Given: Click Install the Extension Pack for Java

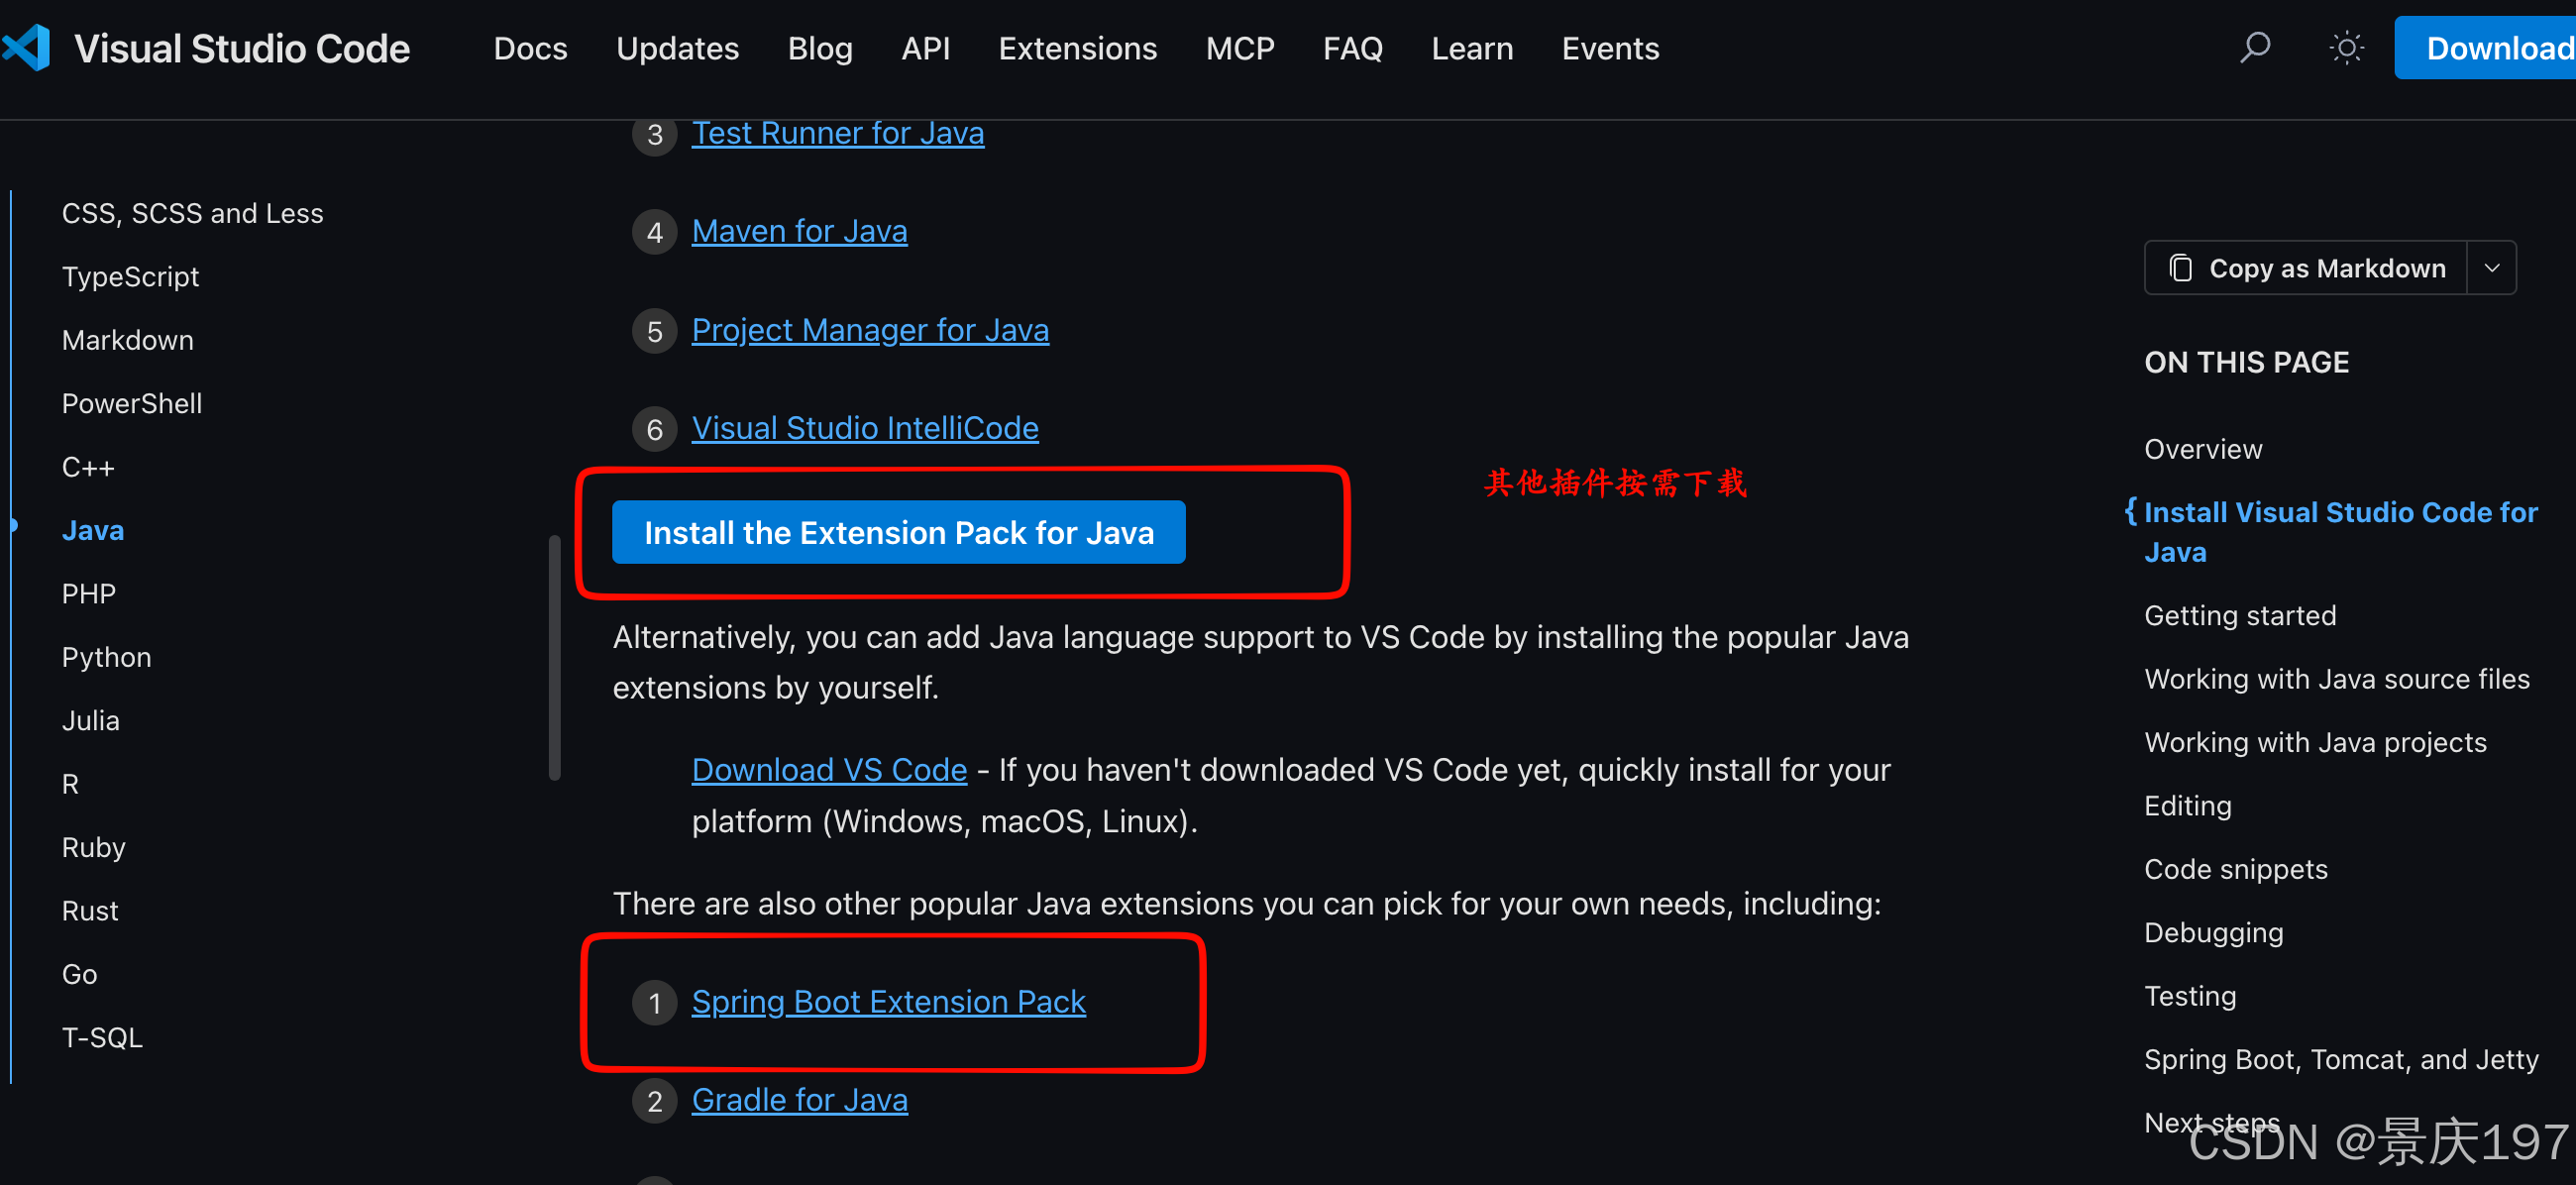Looking at the screenshot, I should click(x=898, y=532).
